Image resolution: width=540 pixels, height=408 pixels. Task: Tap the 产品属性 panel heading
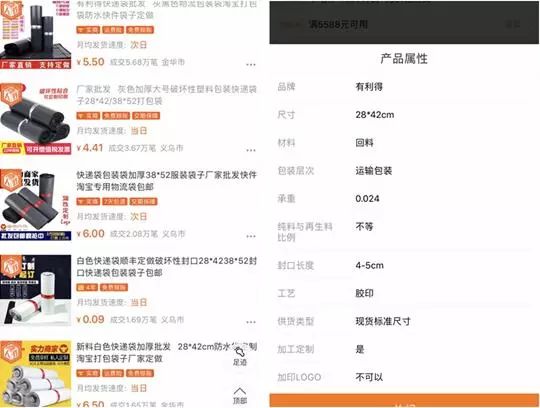click(x=404, y=59)
